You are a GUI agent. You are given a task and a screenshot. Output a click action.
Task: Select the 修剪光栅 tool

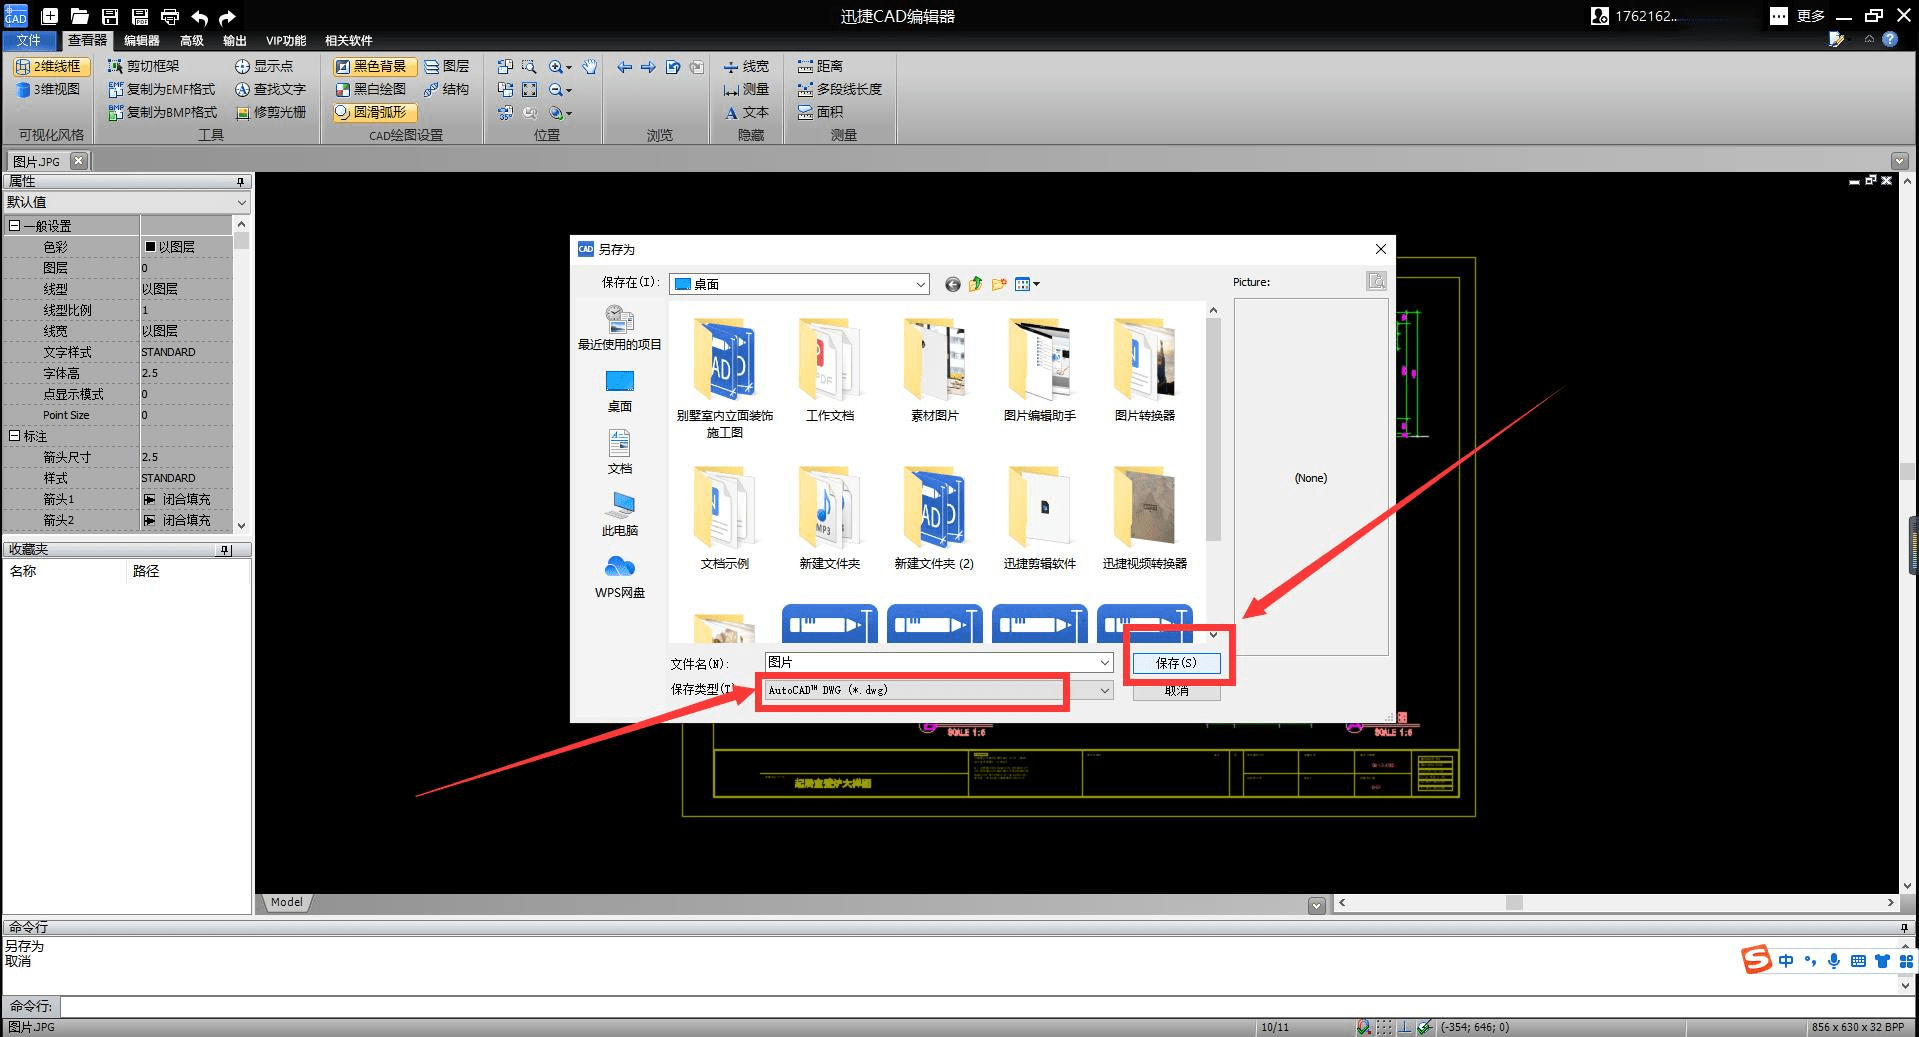pos(270,112)
